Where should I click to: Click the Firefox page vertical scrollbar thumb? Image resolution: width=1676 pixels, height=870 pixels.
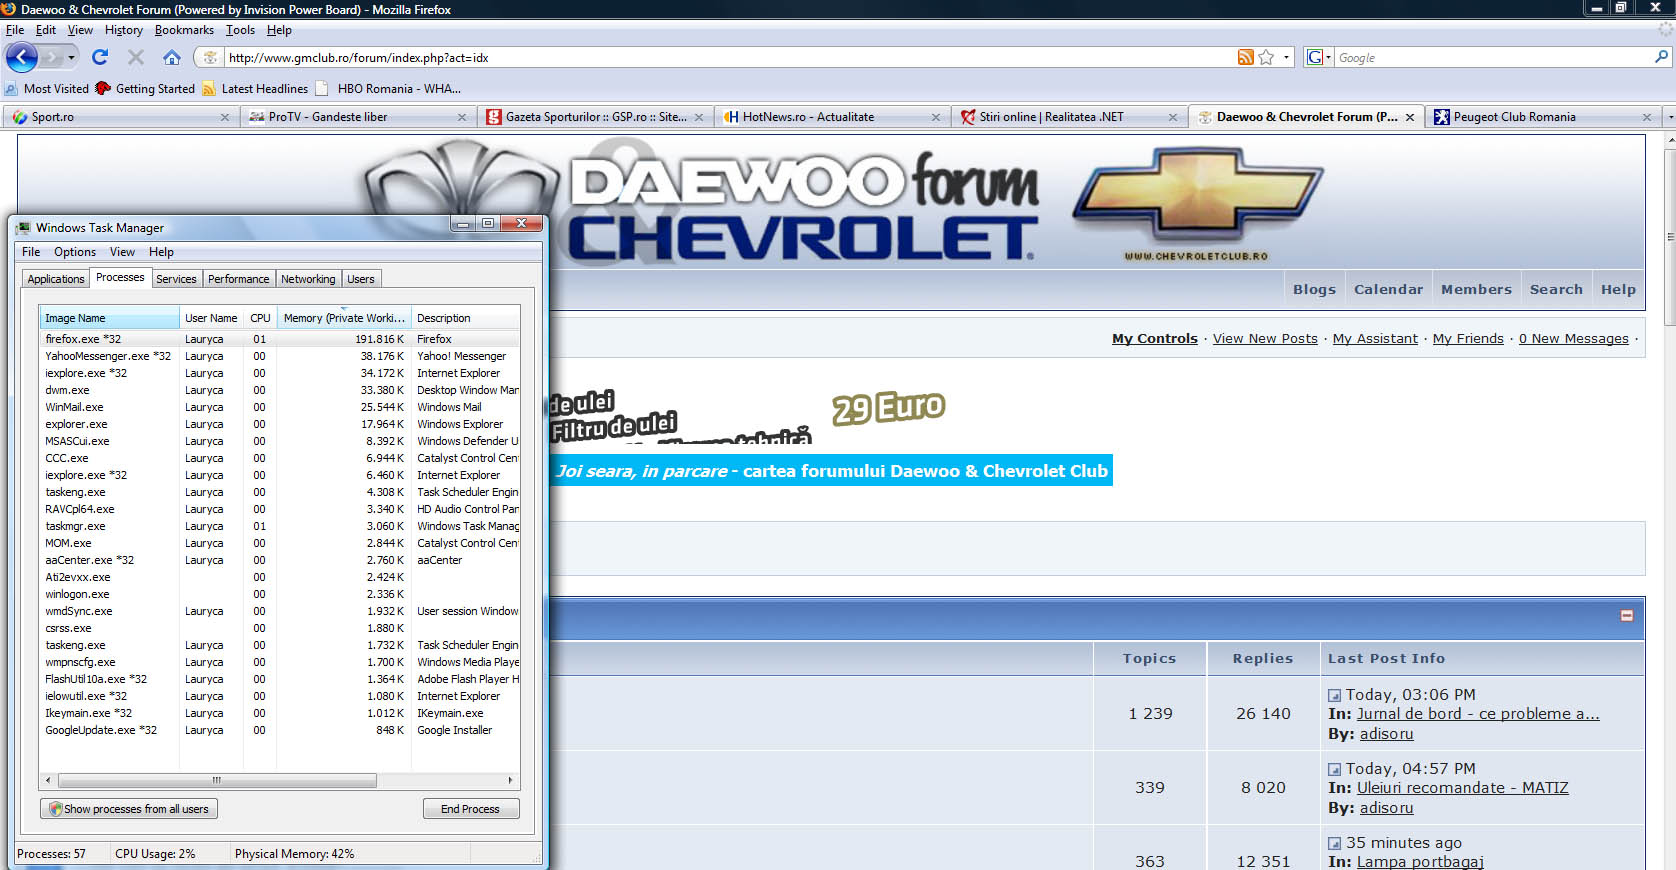1670,237
